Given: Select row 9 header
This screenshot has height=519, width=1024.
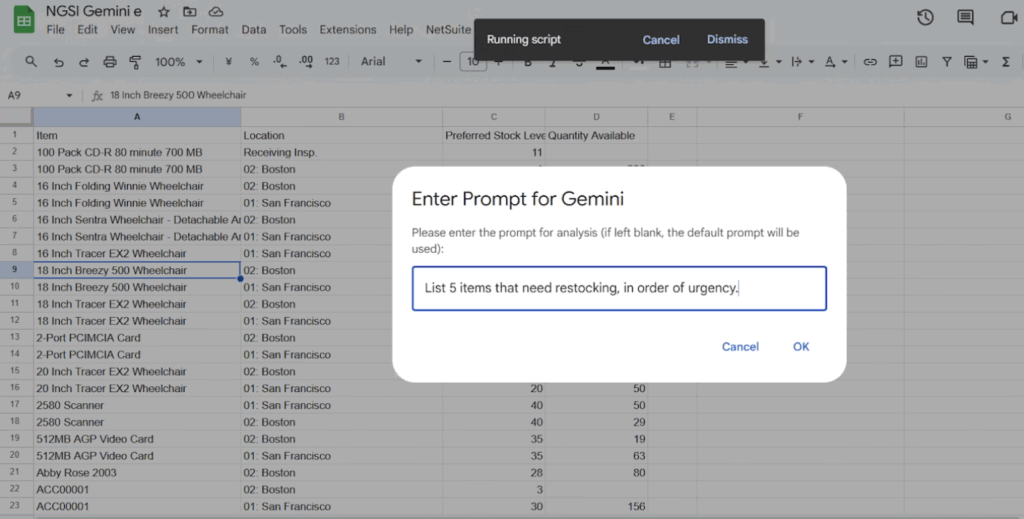Looking at the screenshot, I should [x=16, y=270].
